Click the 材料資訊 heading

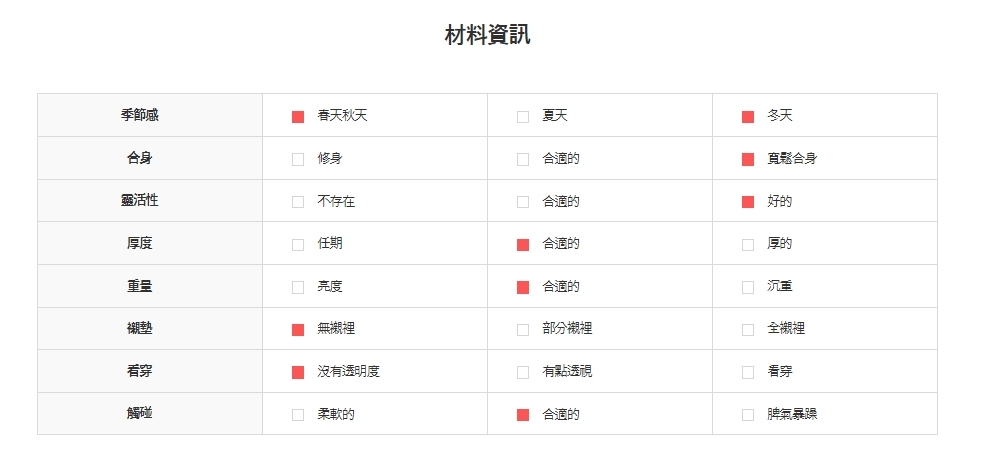487,36
